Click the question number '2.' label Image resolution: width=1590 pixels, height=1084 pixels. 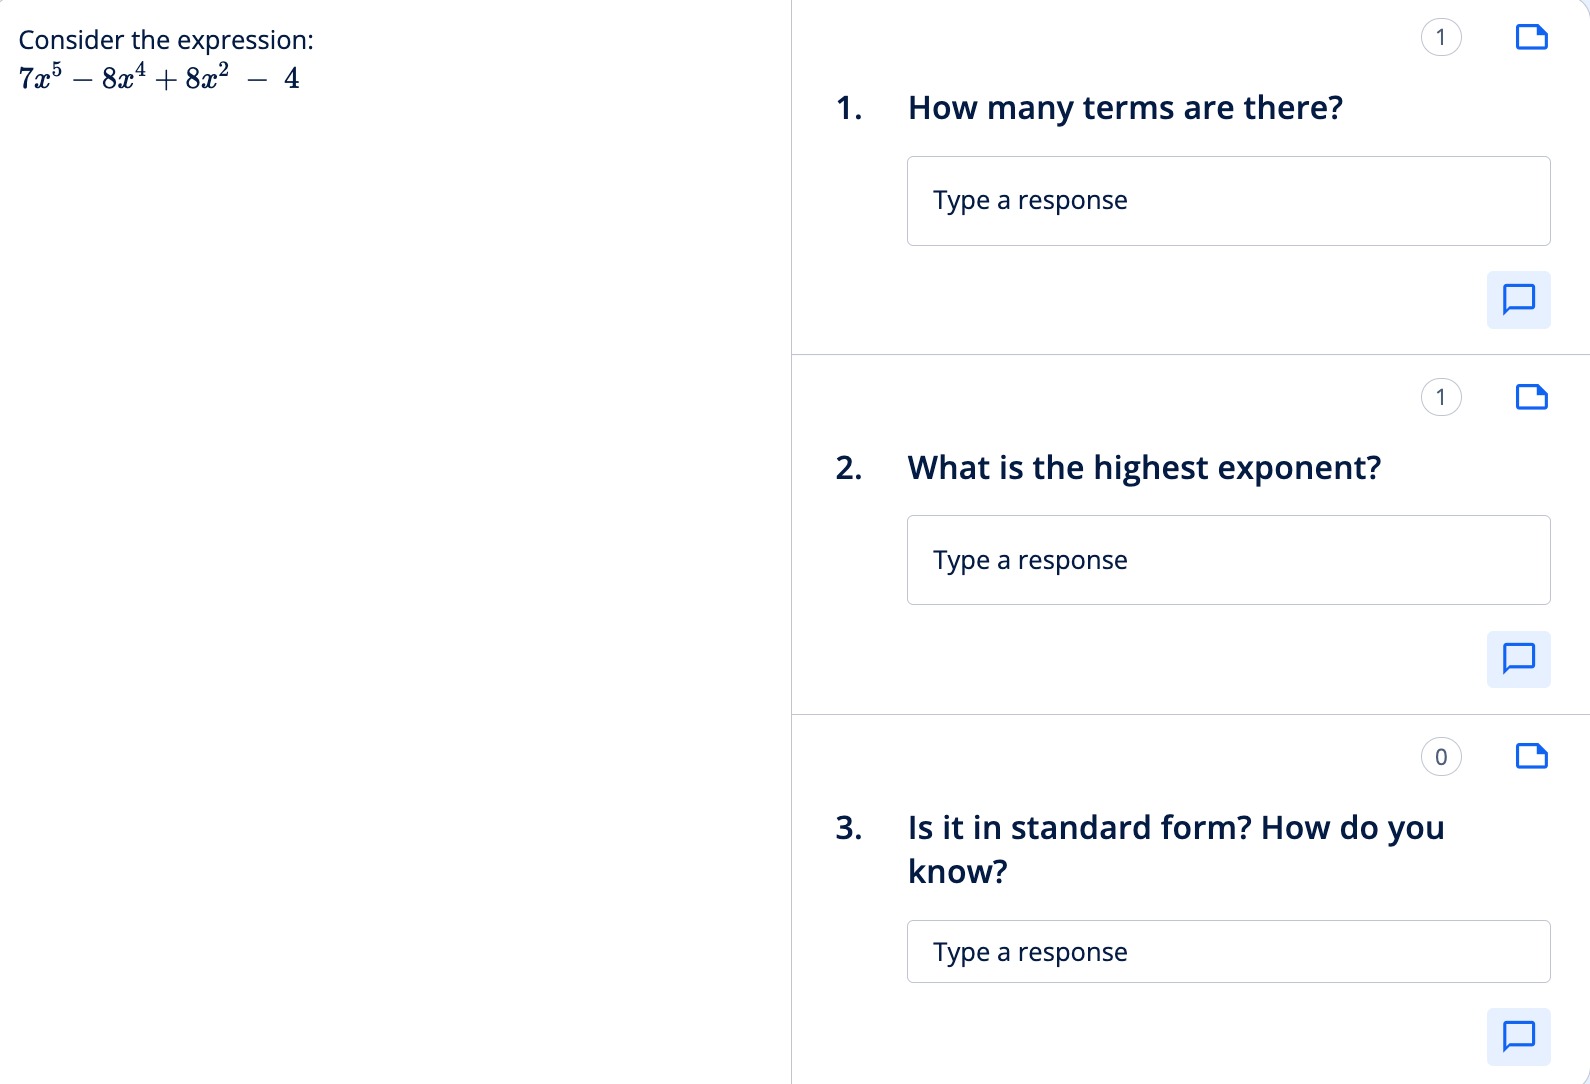point(849,468)
